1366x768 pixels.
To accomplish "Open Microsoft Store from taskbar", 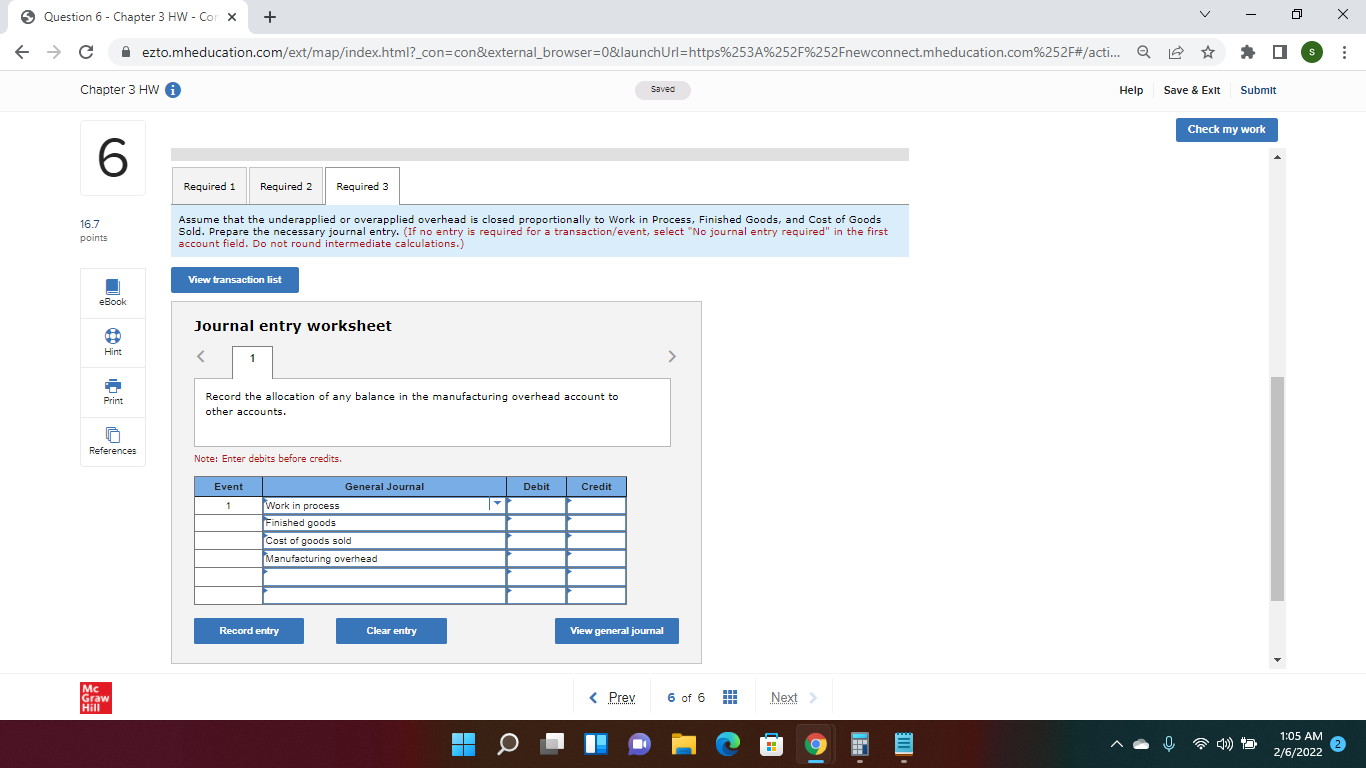I will click(x=772, y=744).
